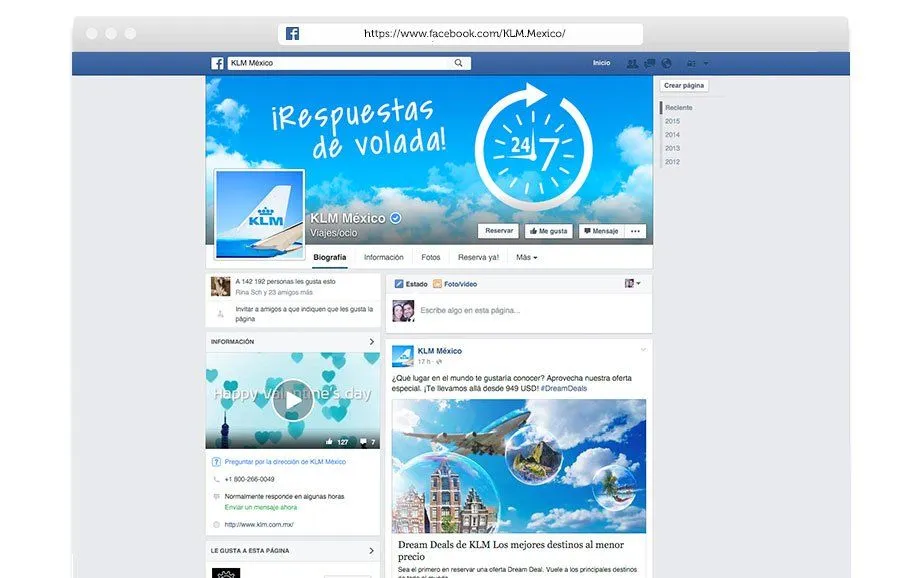Click the Mensaje button
Viewport: 924px width, 578px height.
(600, 231)
